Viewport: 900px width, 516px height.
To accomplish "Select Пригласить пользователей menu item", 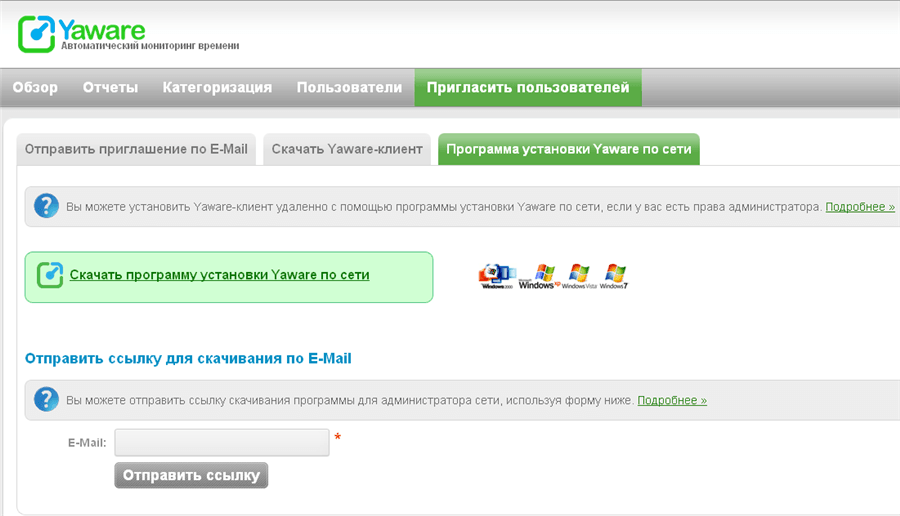I will [528, 87].
